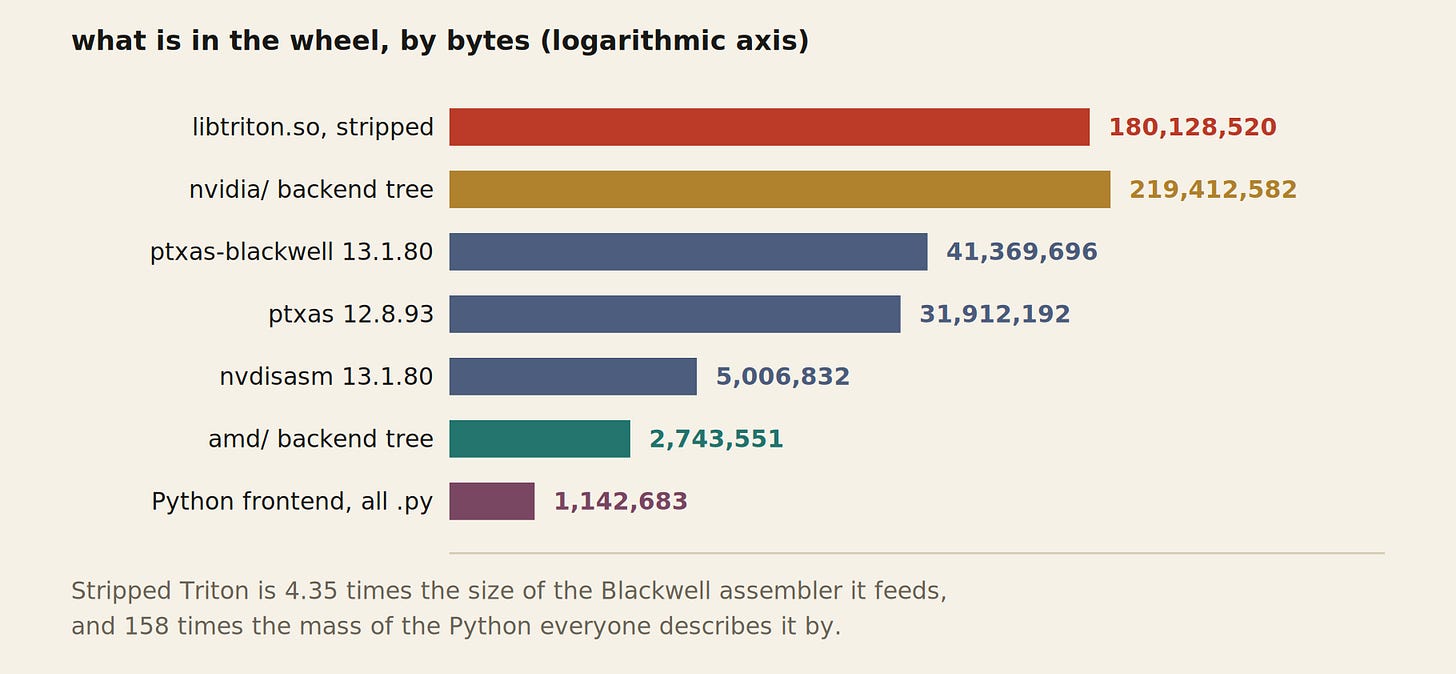Click the value 5,006,832
Viewport: 1456px width, 674px height.
(783, 377)
